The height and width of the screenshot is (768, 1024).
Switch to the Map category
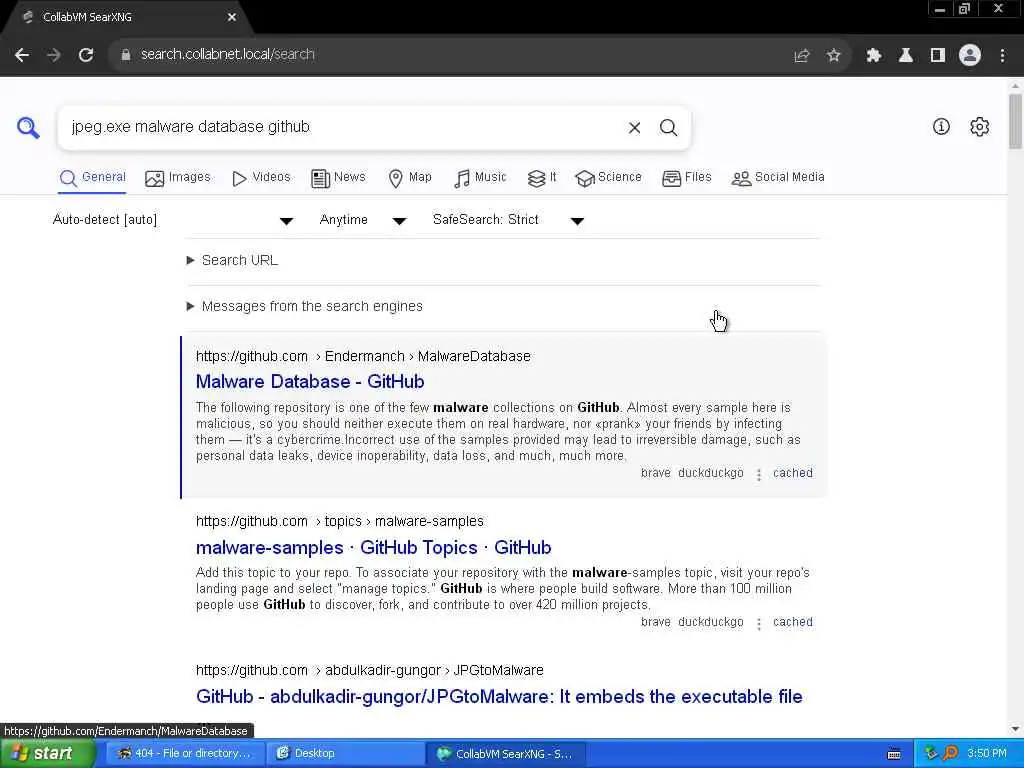pos(410,178)
